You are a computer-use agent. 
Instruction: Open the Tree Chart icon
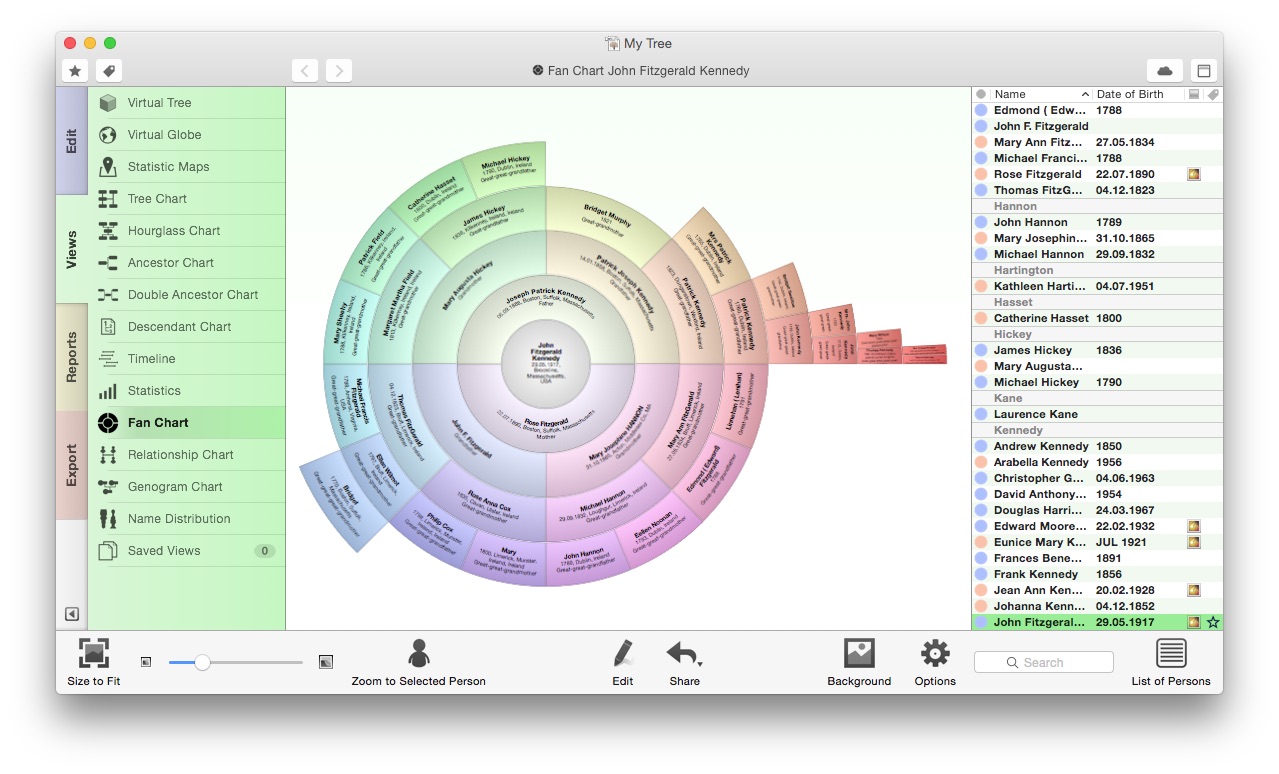point(108,199)
